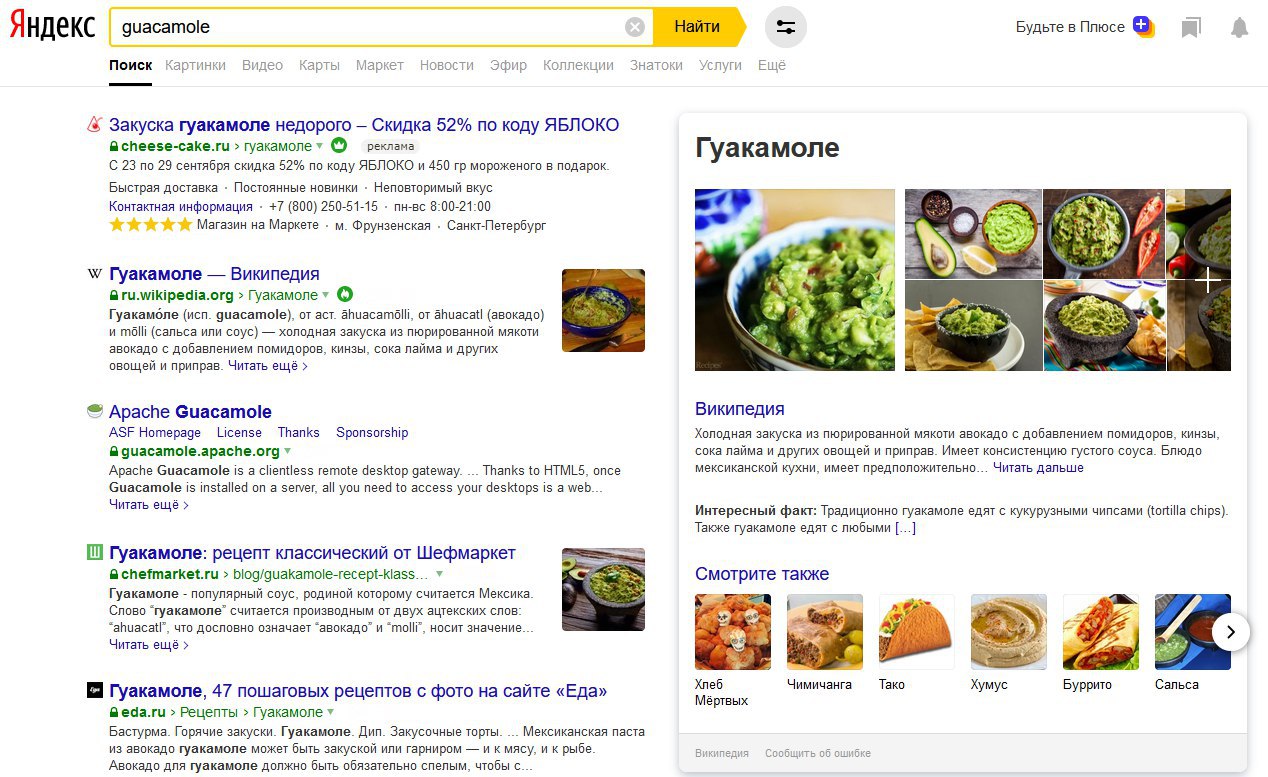Click the Wikipedia W favicon
The image size is (1268, 777).
pos(95,273)
